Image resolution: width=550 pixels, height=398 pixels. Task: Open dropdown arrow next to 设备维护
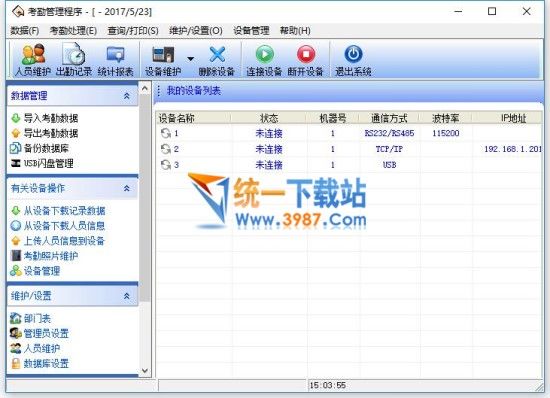190,59
